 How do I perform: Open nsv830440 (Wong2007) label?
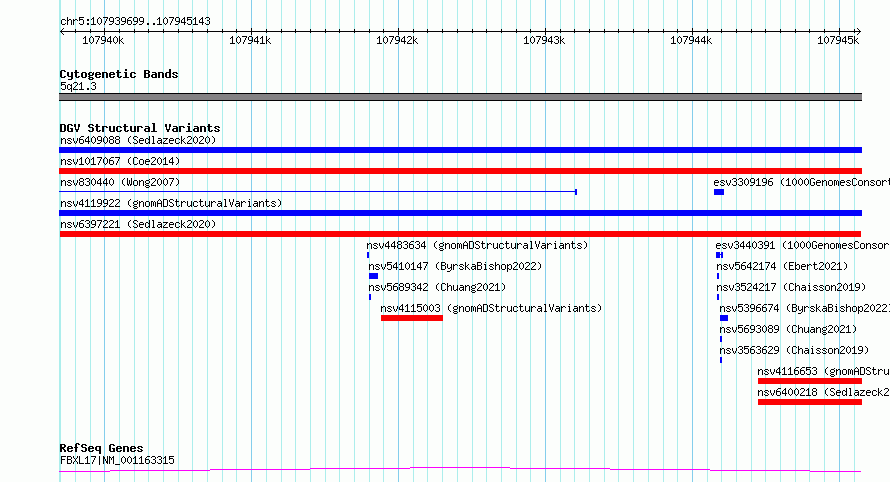[120, 182]
